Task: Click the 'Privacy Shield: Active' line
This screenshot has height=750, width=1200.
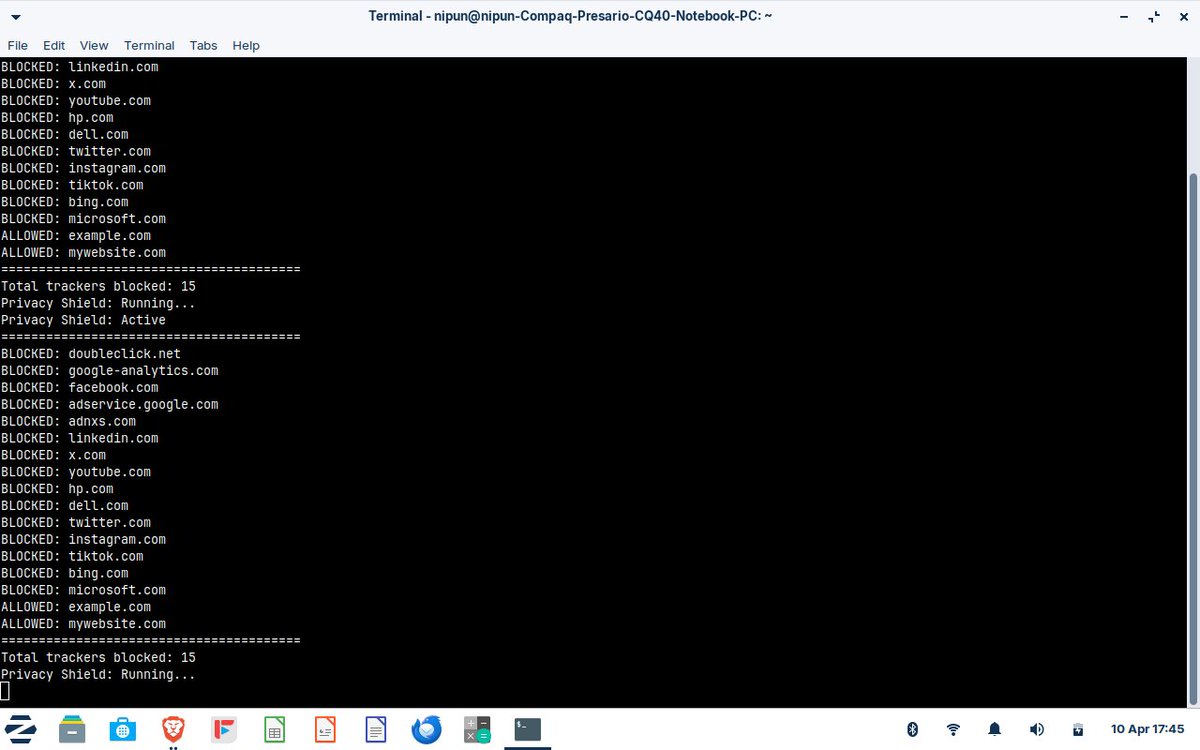Action: (x=83, y=320)
